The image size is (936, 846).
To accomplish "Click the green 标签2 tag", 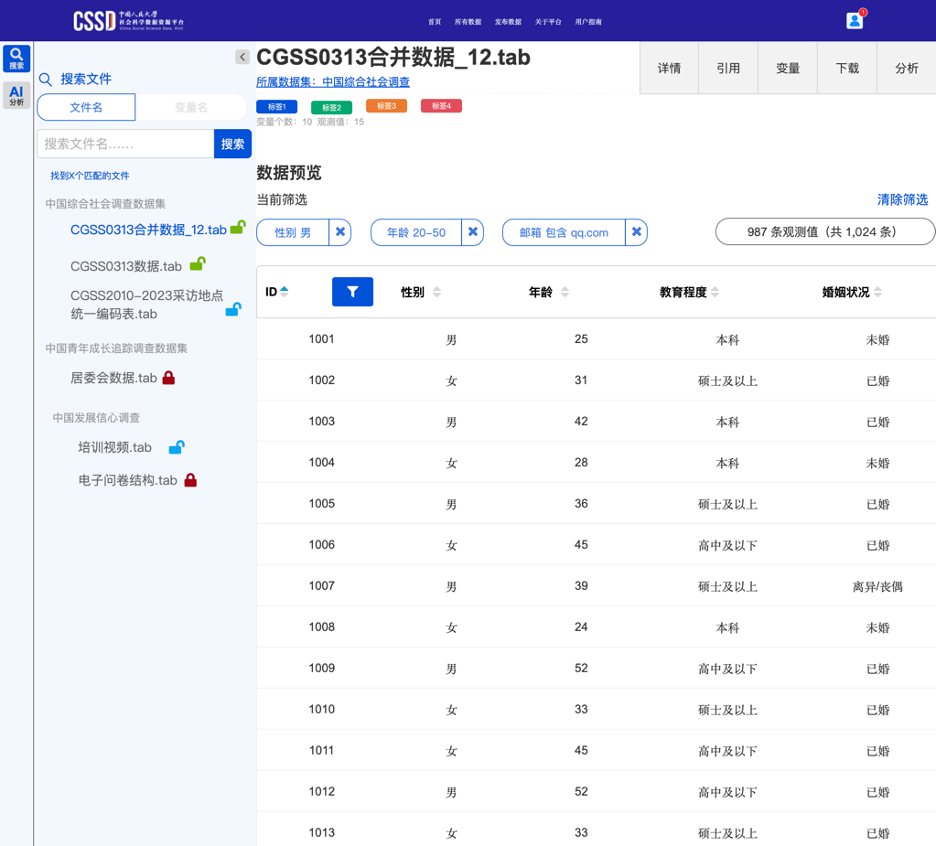I will [x=331, y=107].
